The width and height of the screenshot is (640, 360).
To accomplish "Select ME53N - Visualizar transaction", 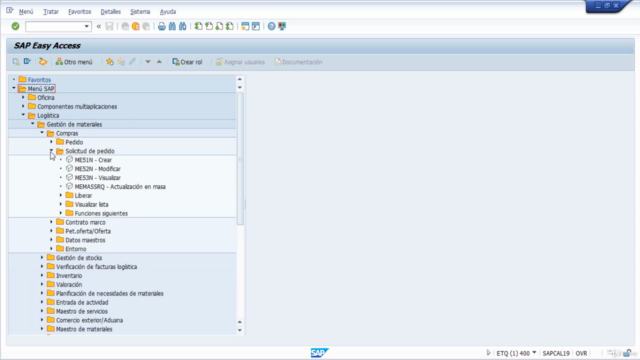I will tap(98, 178).
